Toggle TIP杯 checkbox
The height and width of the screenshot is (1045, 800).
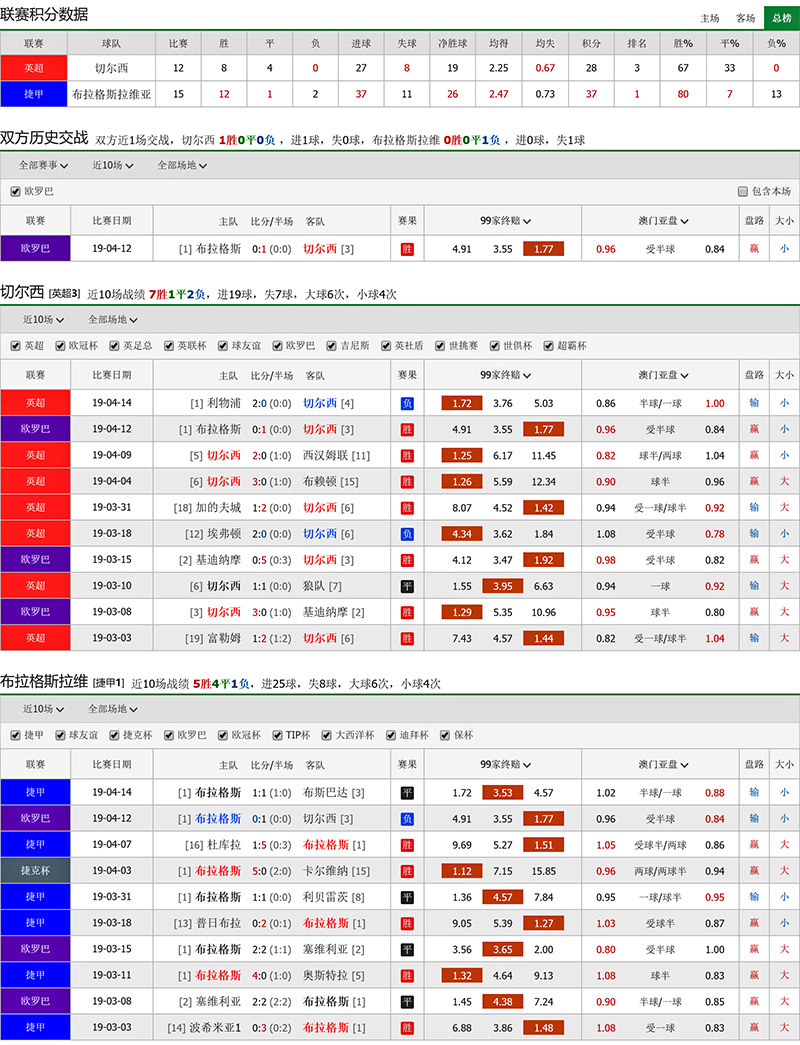pos(277,735)
